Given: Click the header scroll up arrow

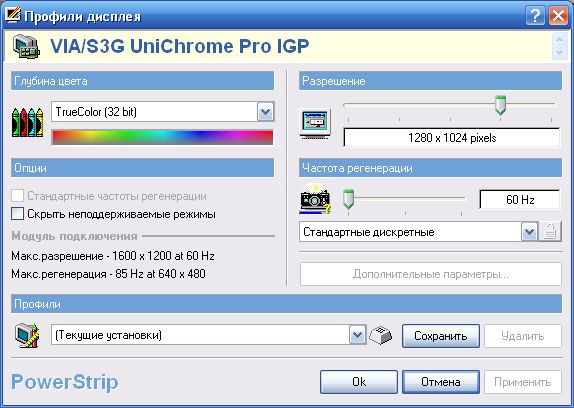Looking at the screenshot, I should [559, 39].
